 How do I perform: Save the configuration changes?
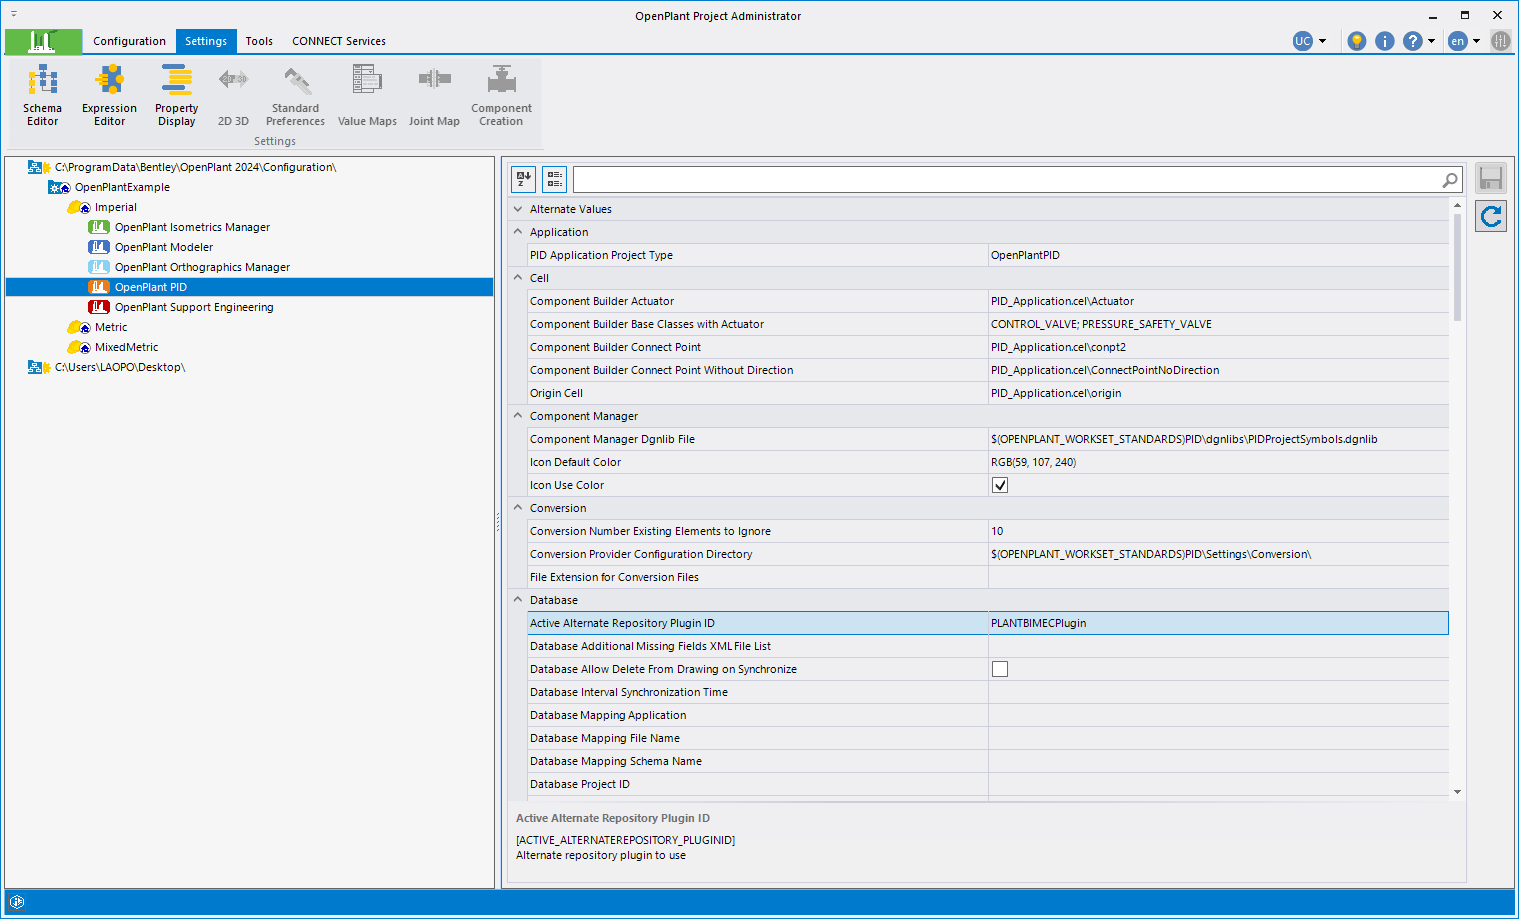click(1491, 178)
